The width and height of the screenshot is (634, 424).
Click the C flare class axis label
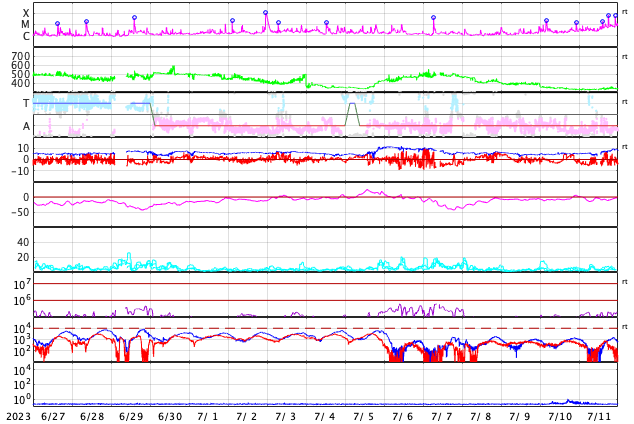tap(26, 36)
